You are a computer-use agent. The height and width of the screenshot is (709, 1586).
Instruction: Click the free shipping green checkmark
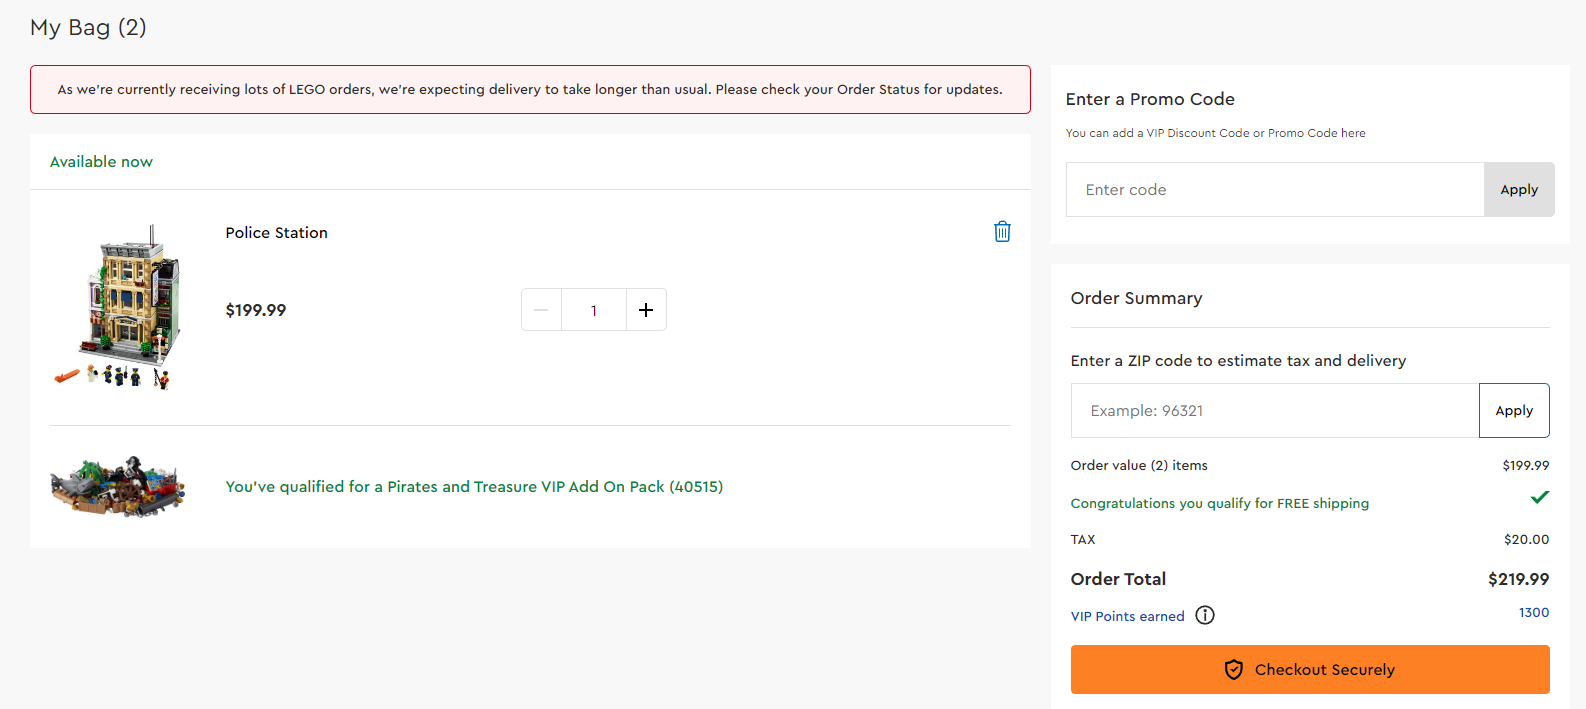pos(1540,497)
